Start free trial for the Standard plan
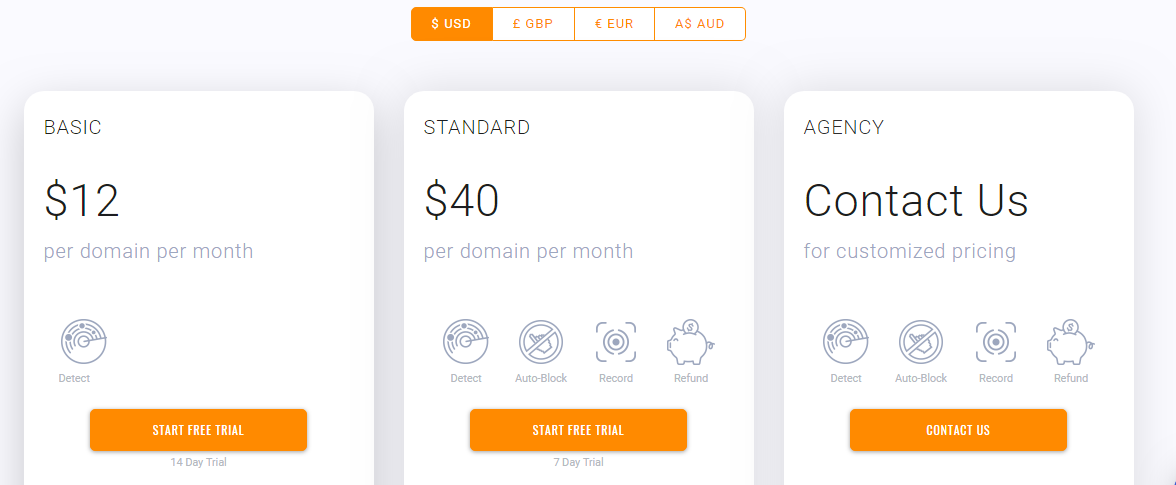This screenshot has width=1176, height=485. coord(578,430)
